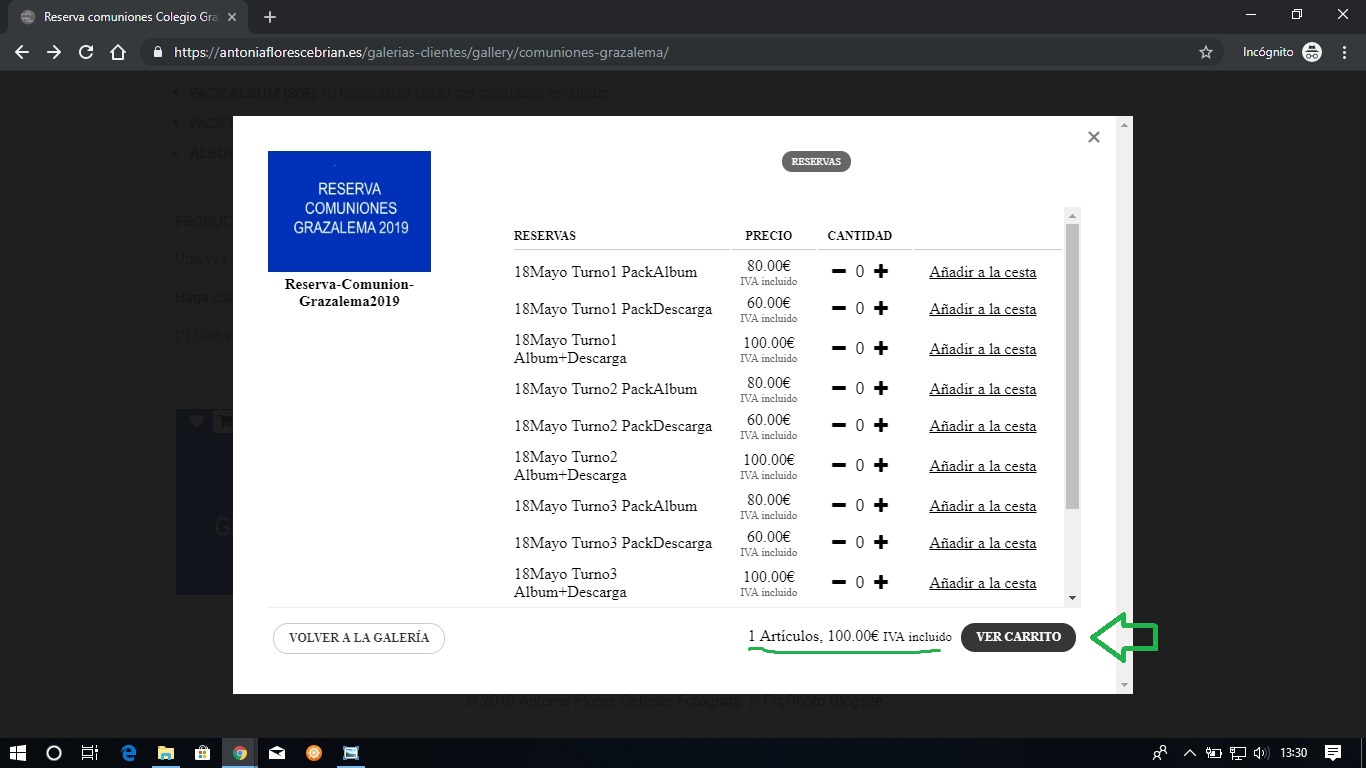
Task: Increase quantity for 18Mayo Turno1 PackAlbum
Action: (881, 271)
